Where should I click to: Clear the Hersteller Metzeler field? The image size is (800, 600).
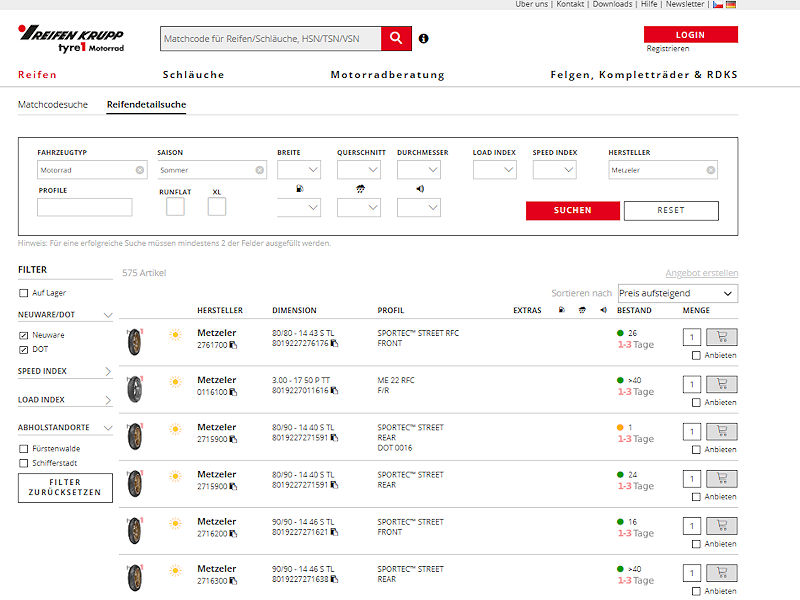pyautogui.click(x=711, y=170)
